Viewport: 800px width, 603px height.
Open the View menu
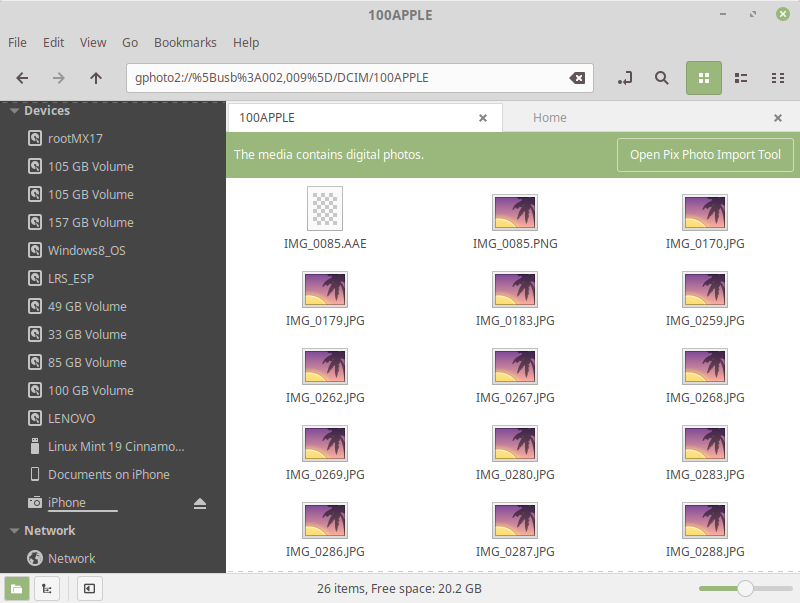tap(93, 43)
